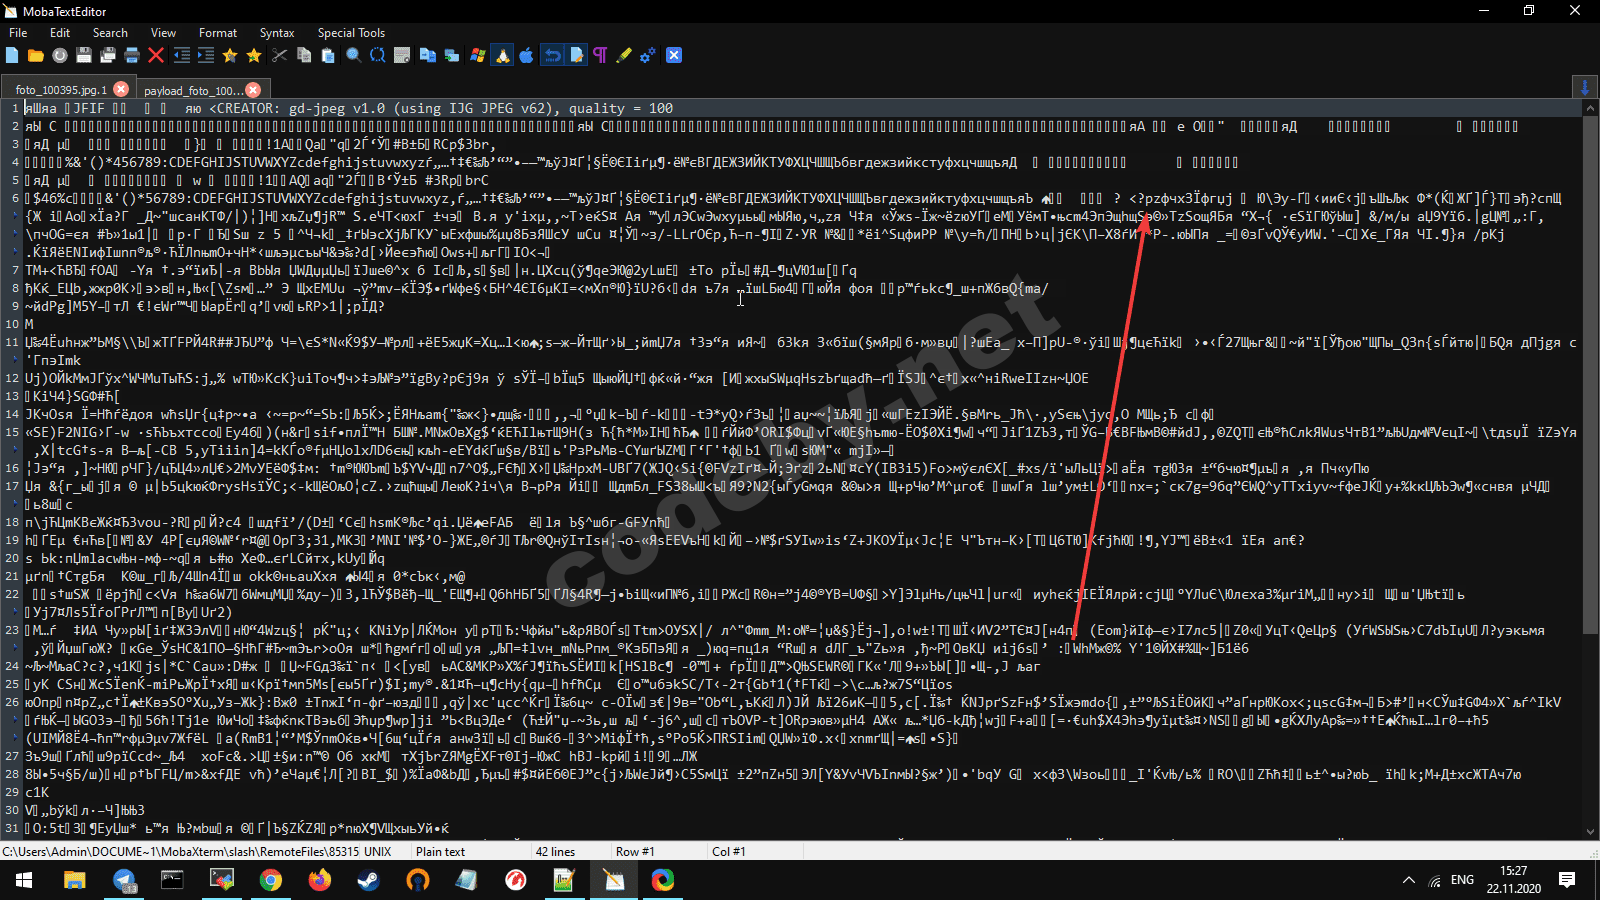Screen dimensions: 1600x900
Task: Click the red X close-file toolbar icon
Action: coord(156,56)
